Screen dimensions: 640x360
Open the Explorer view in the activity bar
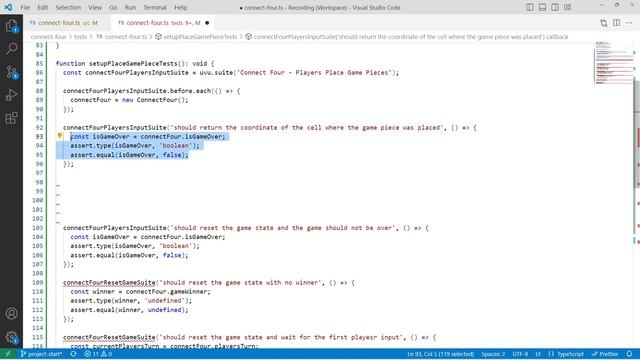coord(11,26)
